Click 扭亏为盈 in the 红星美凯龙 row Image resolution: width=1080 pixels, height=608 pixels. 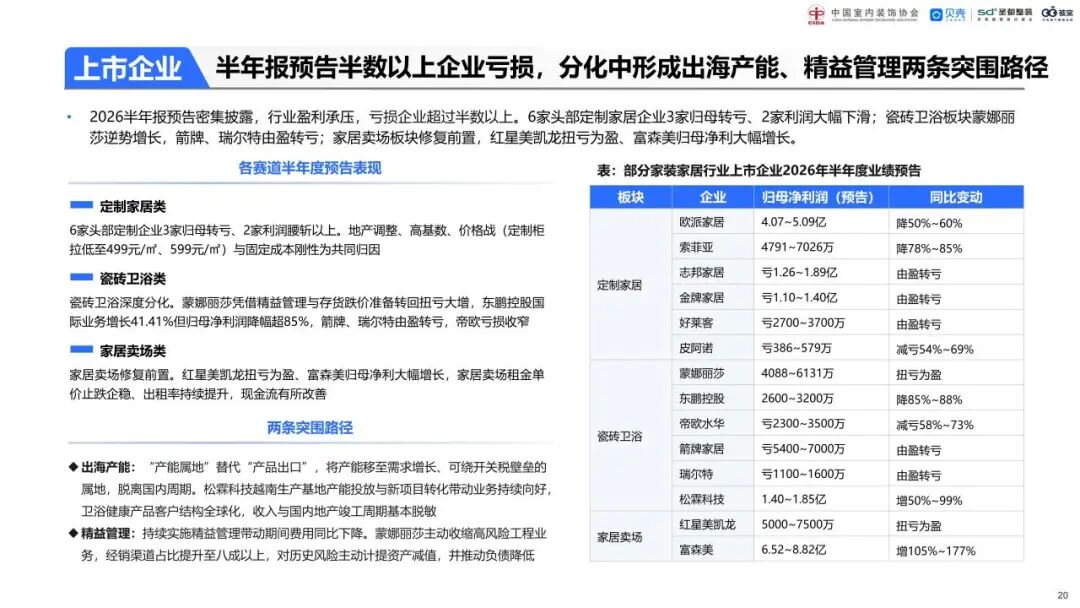tap(918, 526)
